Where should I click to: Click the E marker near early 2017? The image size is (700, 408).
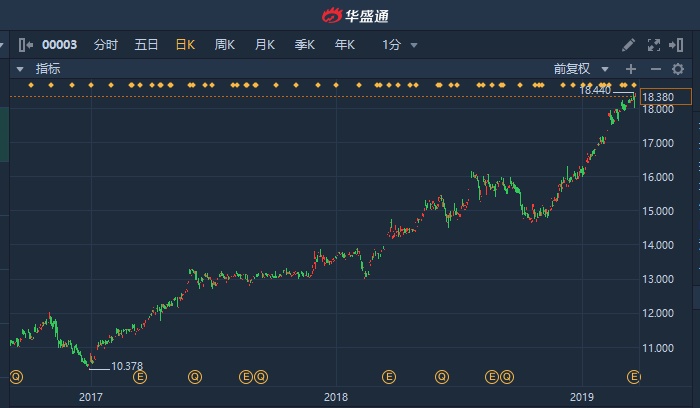tap(140, 377)
